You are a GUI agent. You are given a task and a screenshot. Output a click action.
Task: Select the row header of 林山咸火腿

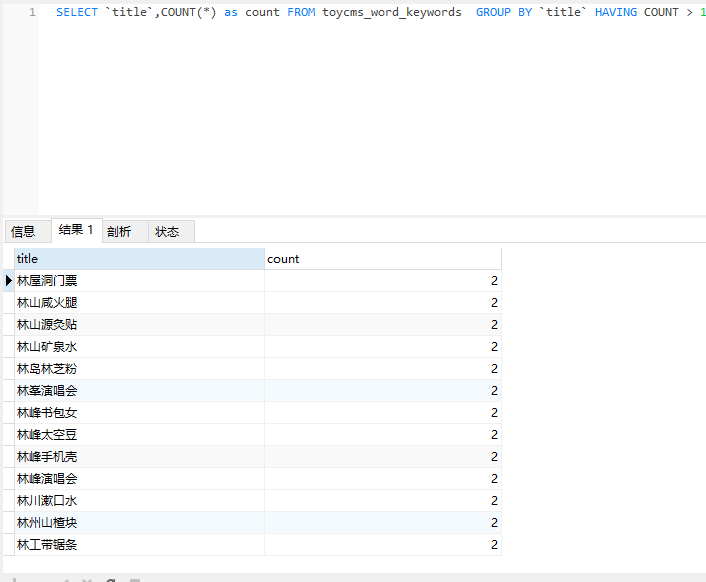point(9,303)
